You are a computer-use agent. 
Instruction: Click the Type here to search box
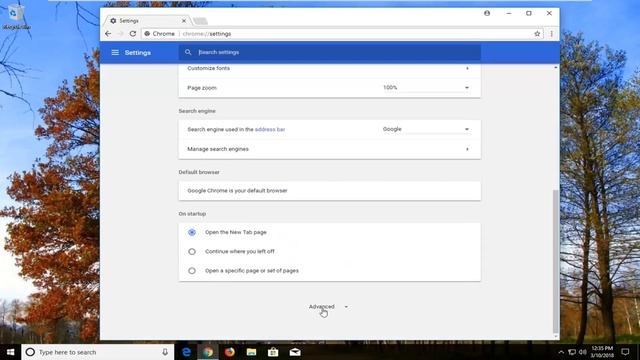[98, 352]
